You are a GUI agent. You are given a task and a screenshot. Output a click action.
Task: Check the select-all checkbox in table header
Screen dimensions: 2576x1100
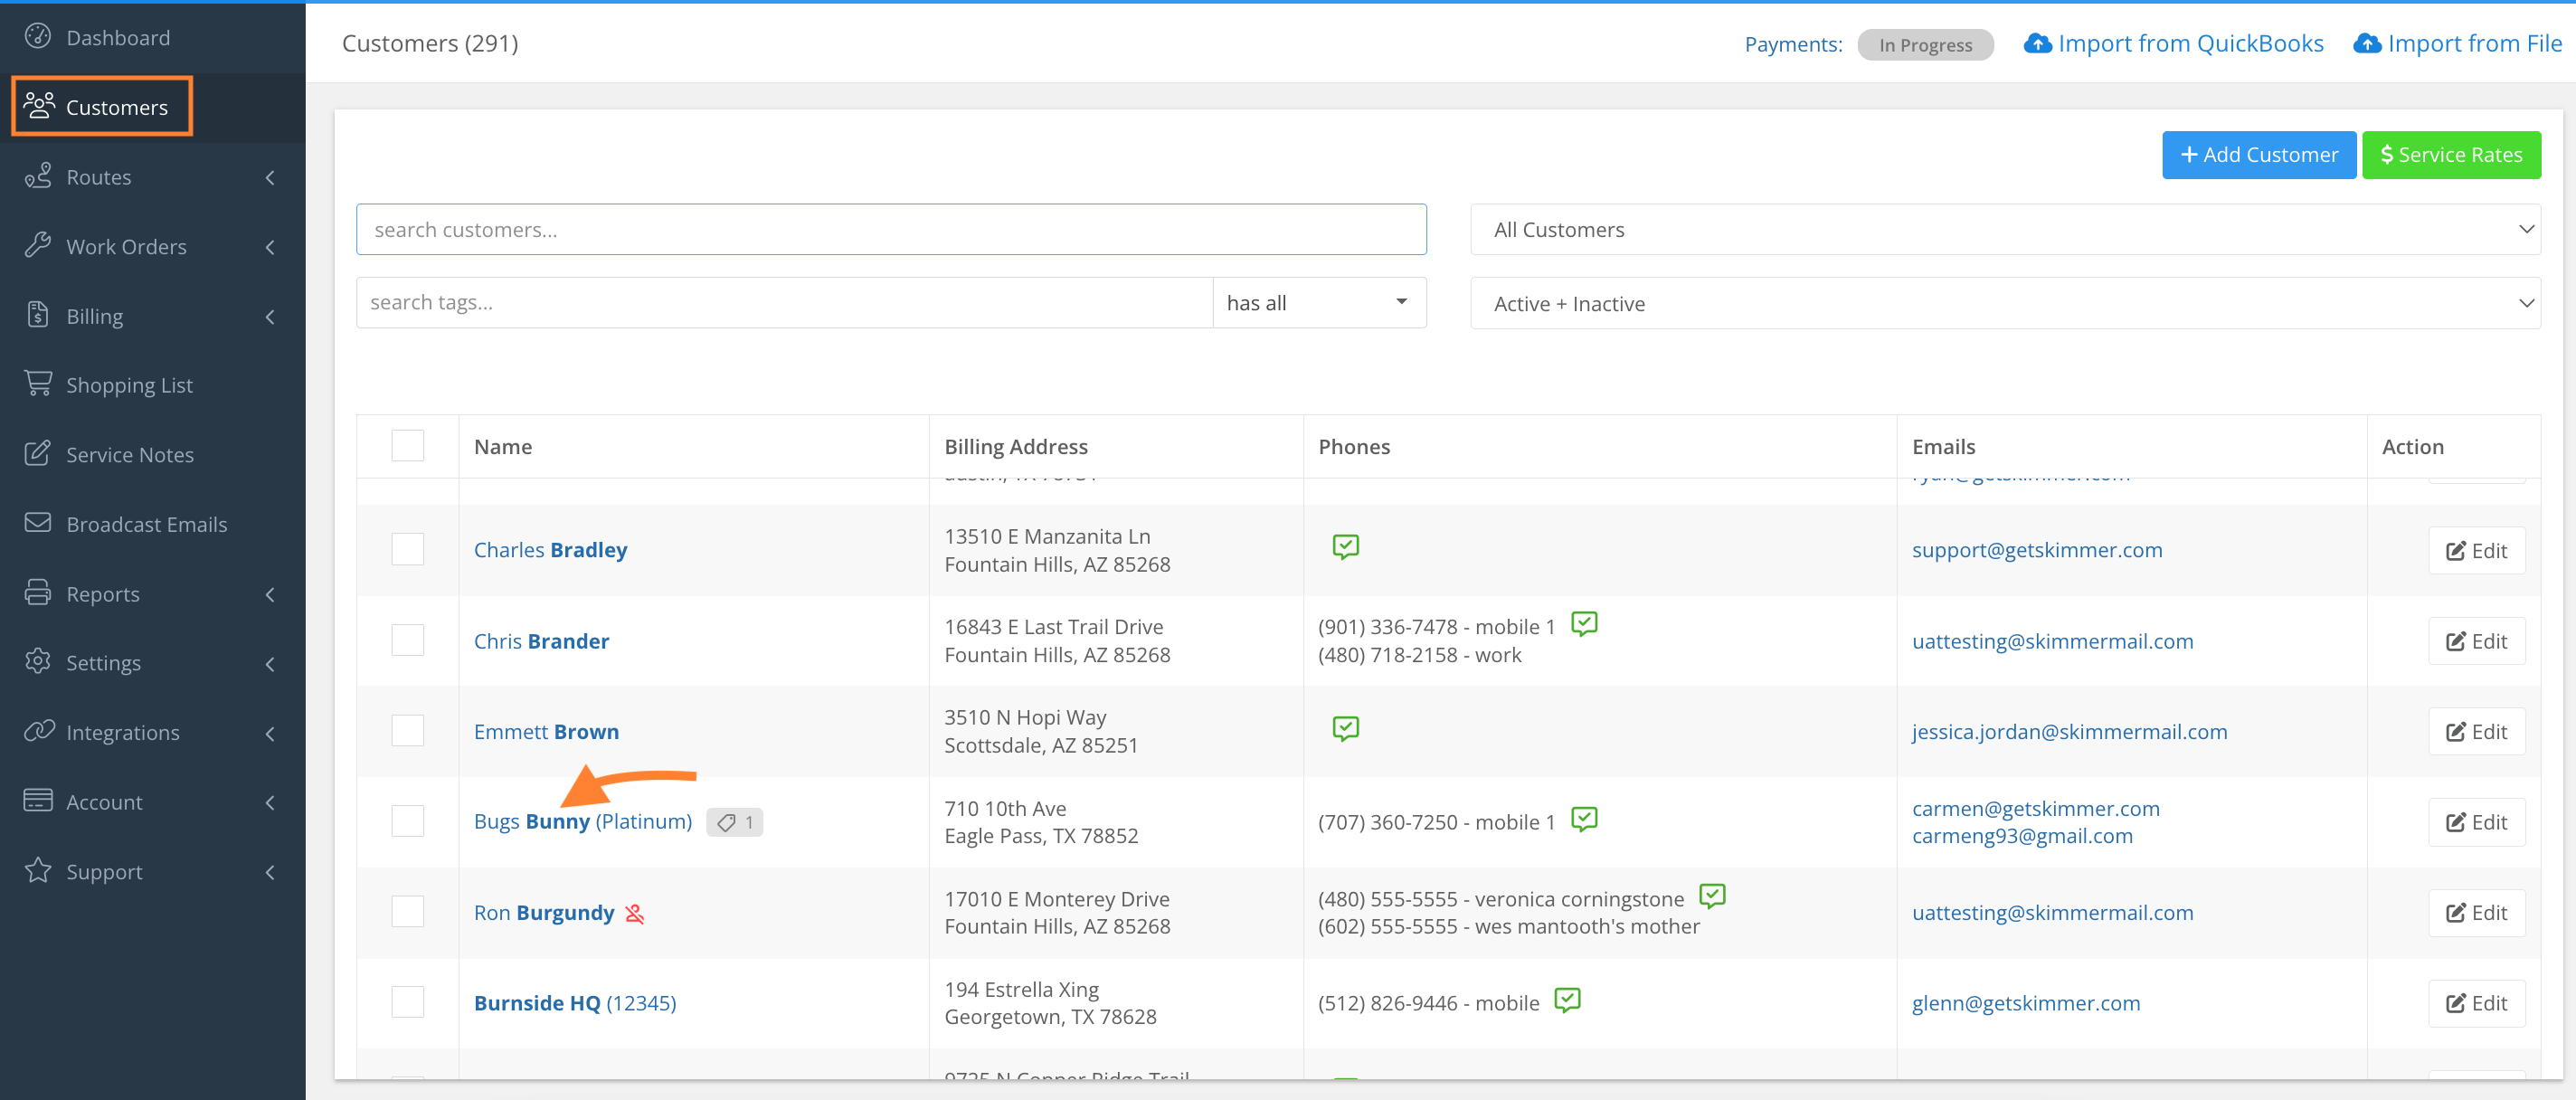coord(407,446)
